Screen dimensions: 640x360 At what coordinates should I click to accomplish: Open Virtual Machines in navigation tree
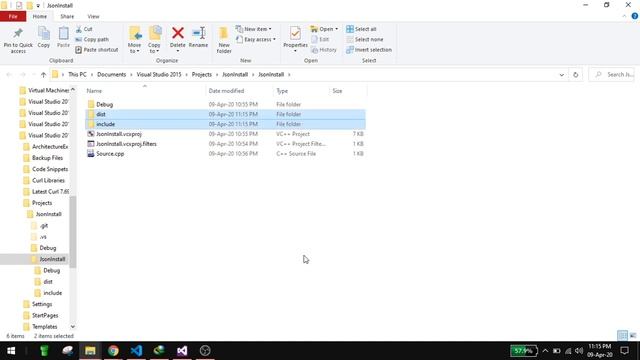coord(44,90)
